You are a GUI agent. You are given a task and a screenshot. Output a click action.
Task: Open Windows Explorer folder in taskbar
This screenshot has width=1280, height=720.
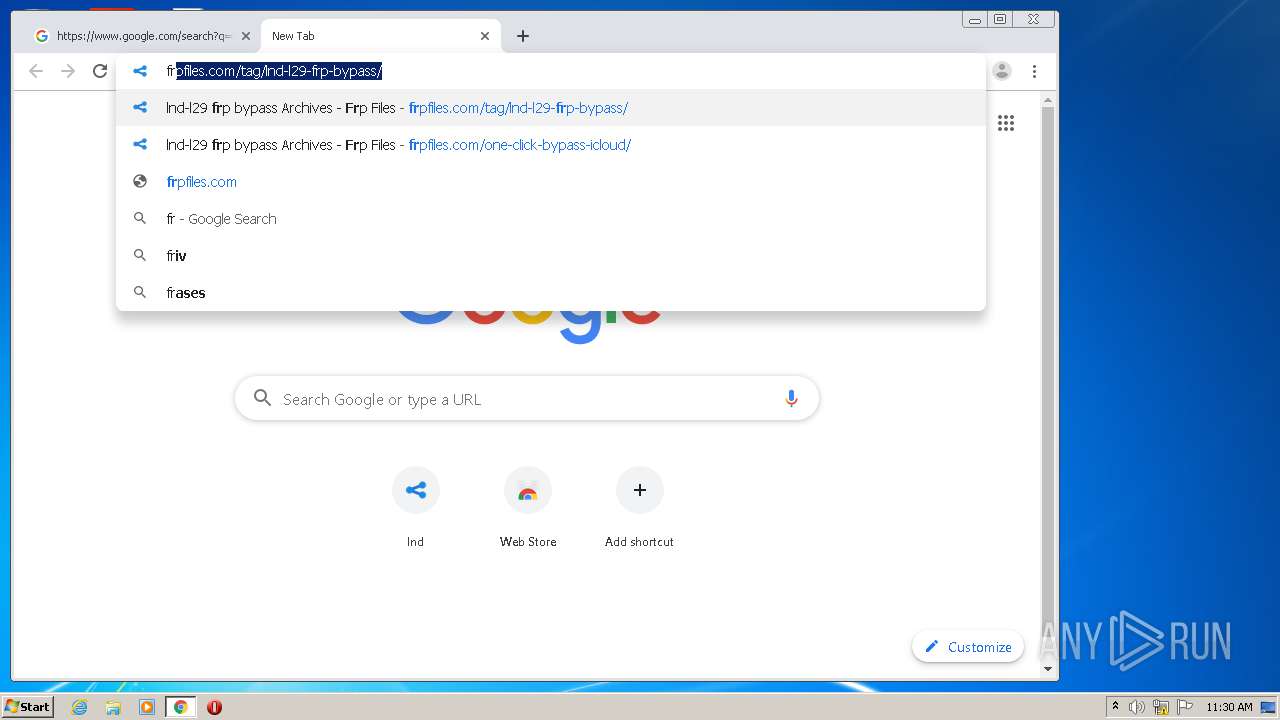pos(113,707)
